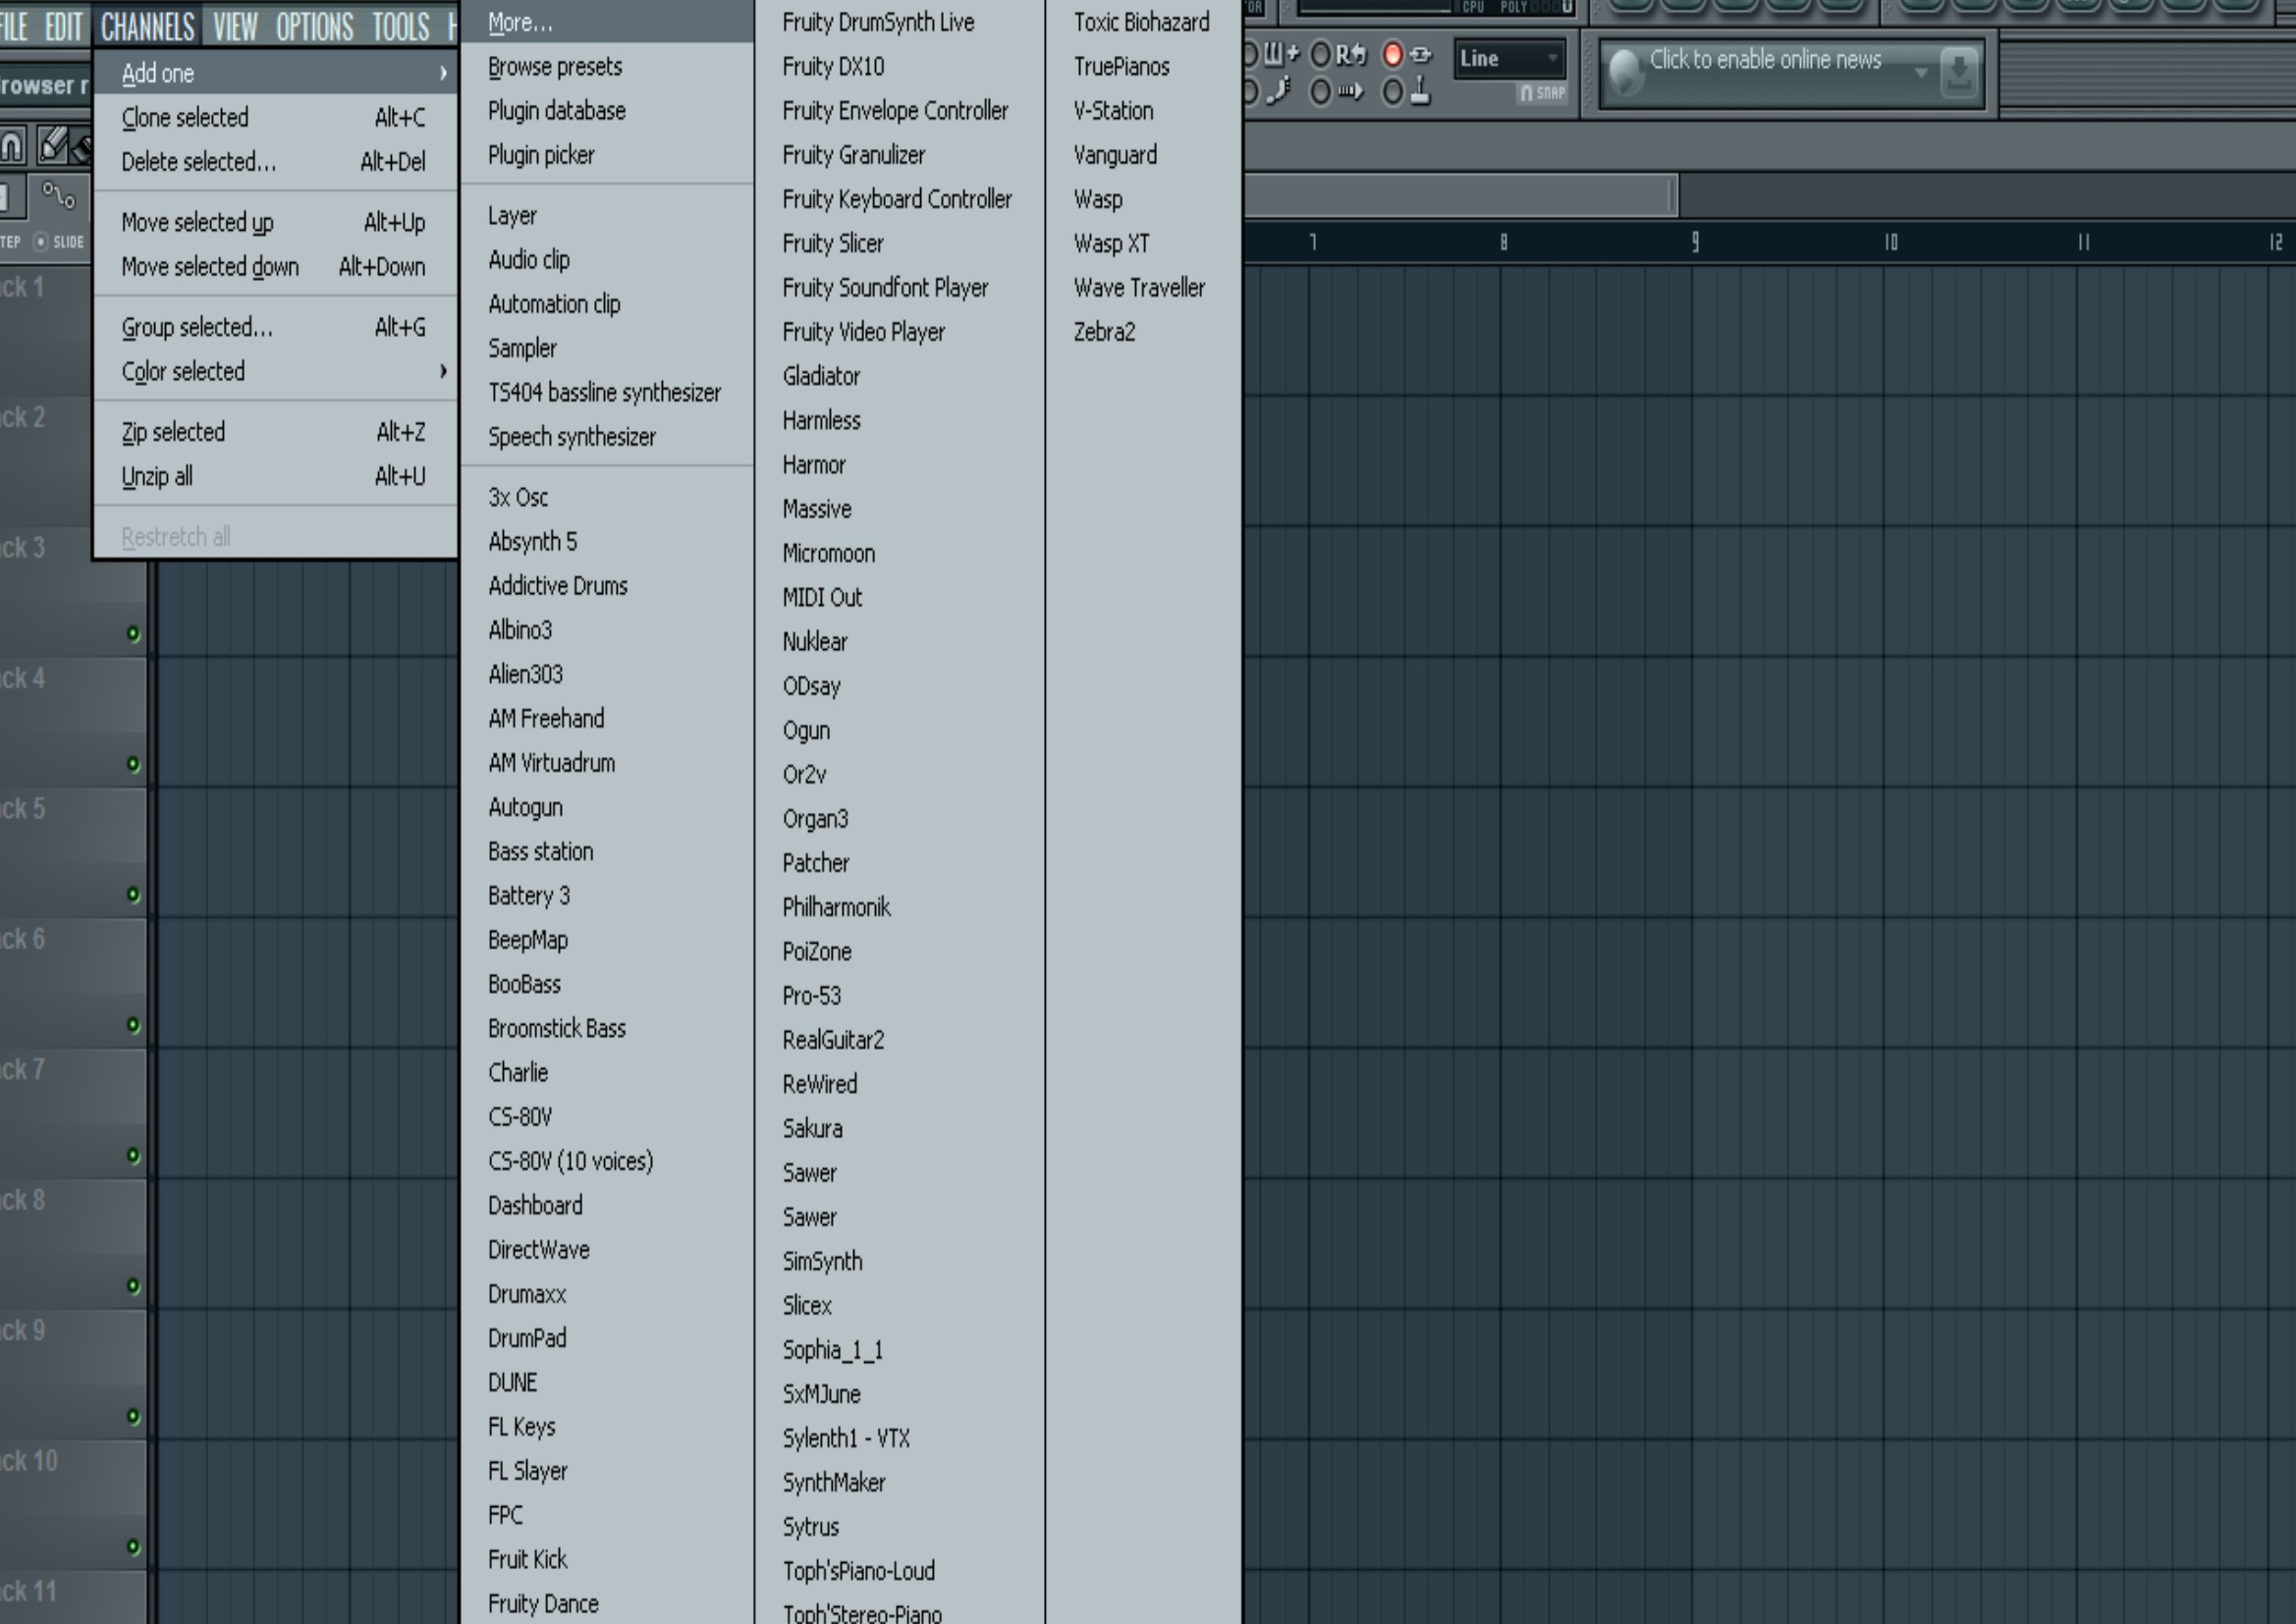The width and height of the screenshot is (2296, 1624).
Task: Expand the Color selected submenu
Action: coord(275,371)
